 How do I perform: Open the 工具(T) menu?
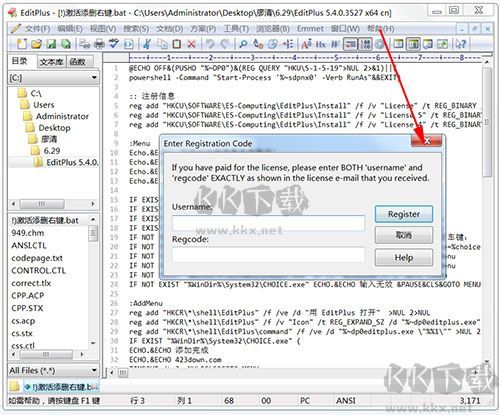tap(236, 29)
